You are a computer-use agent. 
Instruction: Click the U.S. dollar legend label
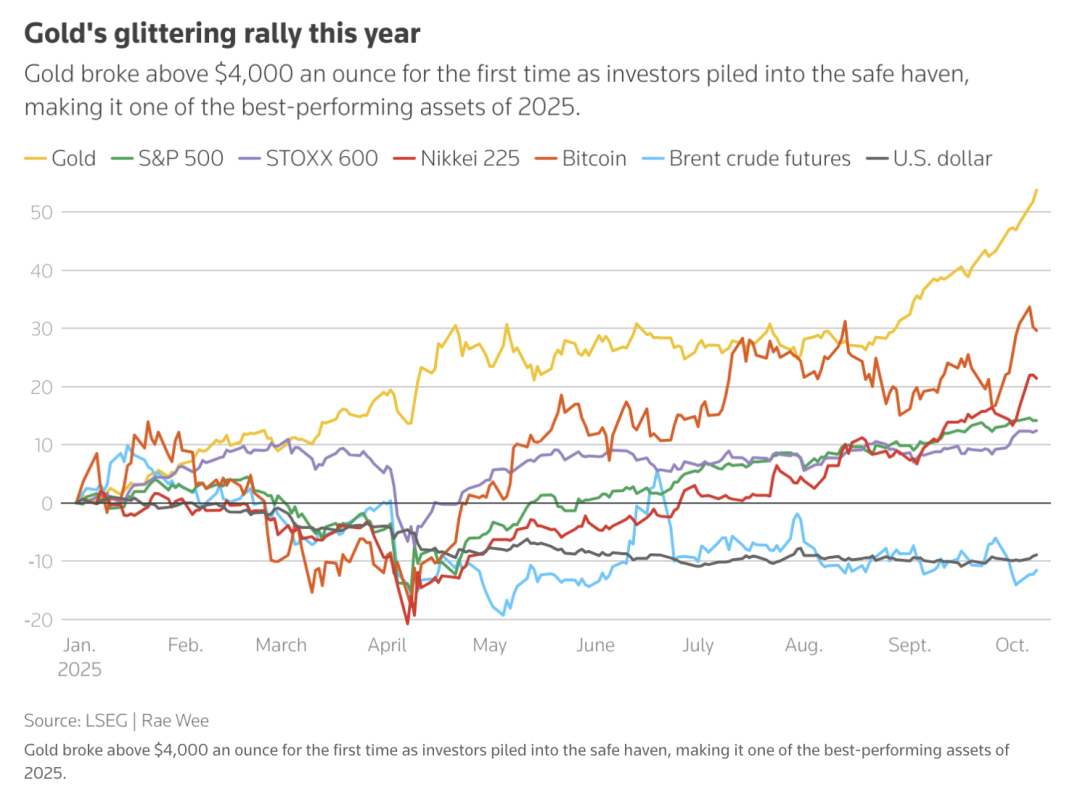coord(943,158)
